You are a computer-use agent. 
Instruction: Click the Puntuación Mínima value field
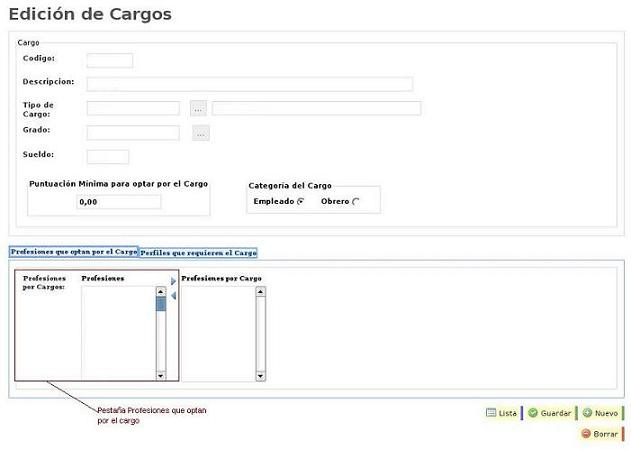pyautogui.click(x=118, y=202)
